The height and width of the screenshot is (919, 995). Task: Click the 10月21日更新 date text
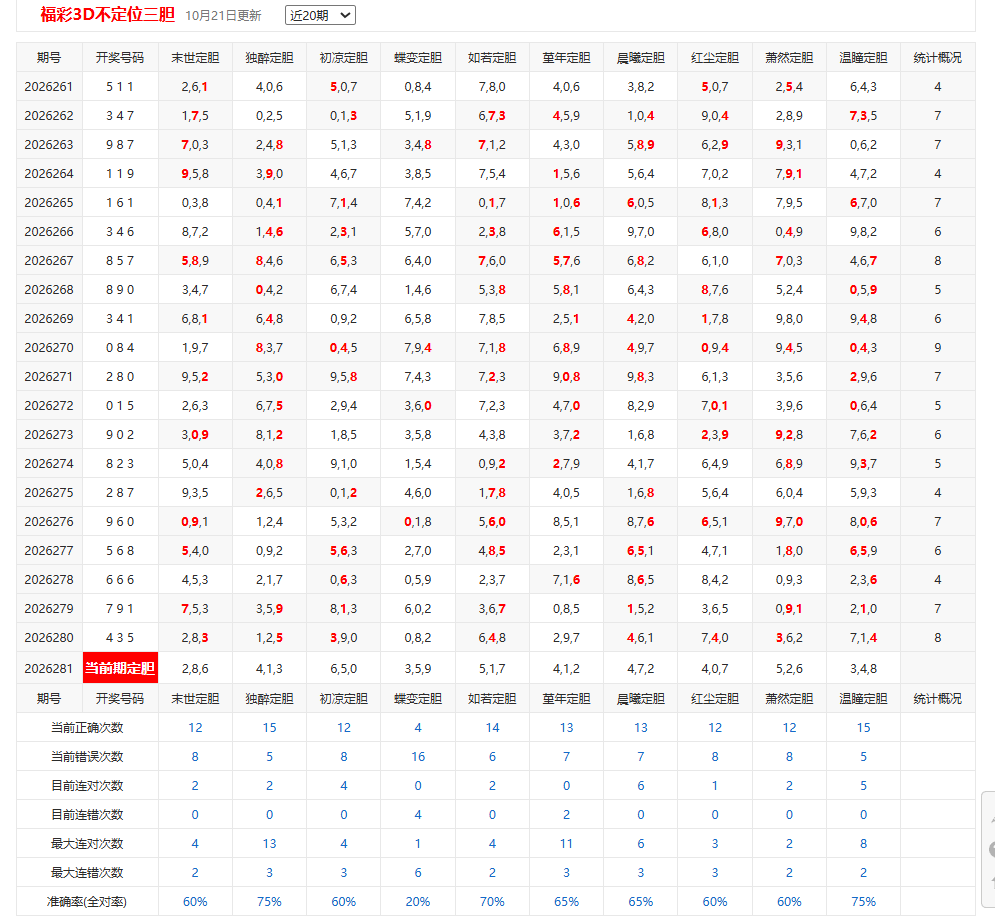[x=223, y=16]
